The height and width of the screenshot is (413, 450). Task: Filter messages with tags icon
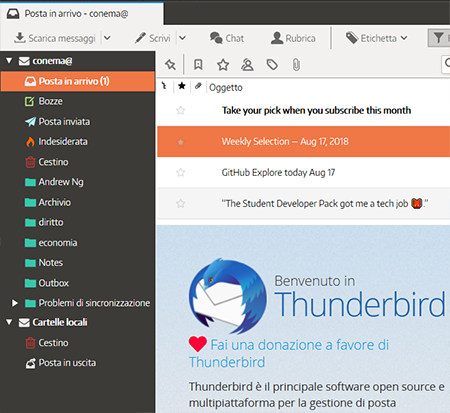coord(272,65)
